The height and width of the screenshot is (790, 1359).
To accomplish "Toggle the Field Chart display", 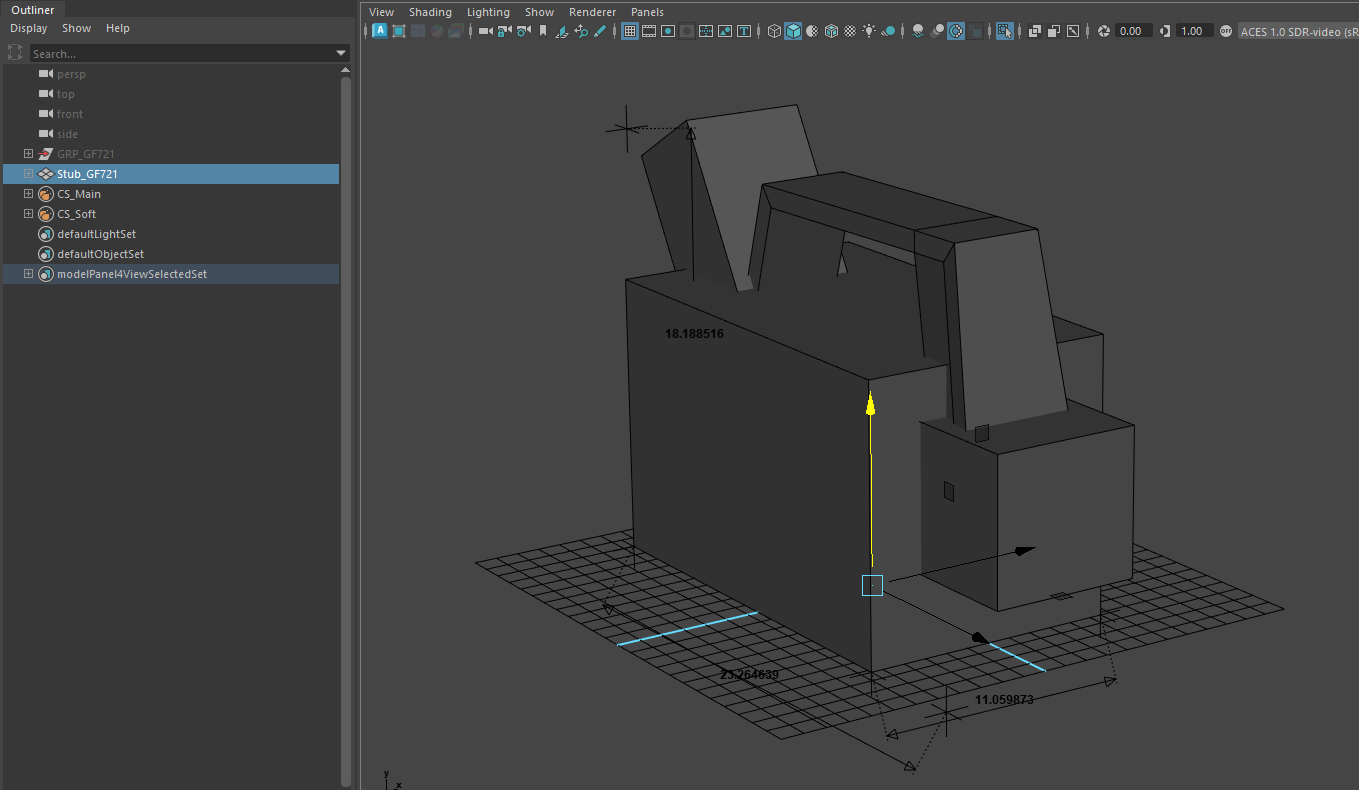I will [x=706, y=31].
